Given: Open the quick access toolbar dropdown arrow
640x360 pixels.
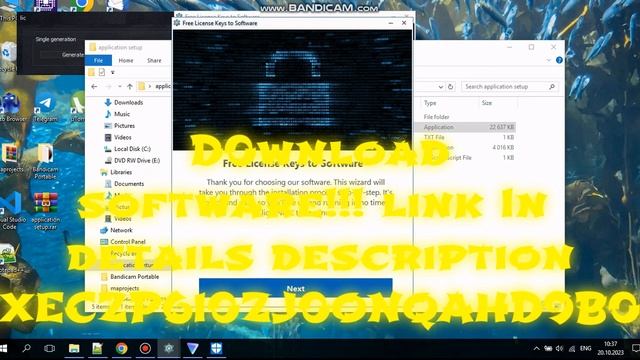Looking at the screenshot, I should point(113,73).
